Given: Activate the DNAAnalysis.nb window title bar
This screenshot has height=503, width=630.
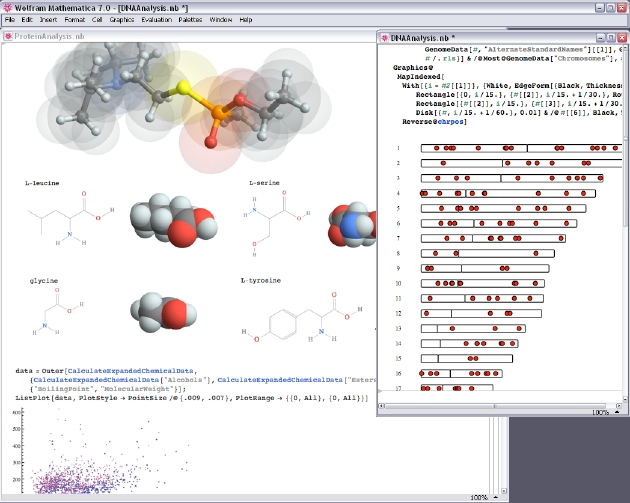Looking at the screenshot, I should pos(502,38).
